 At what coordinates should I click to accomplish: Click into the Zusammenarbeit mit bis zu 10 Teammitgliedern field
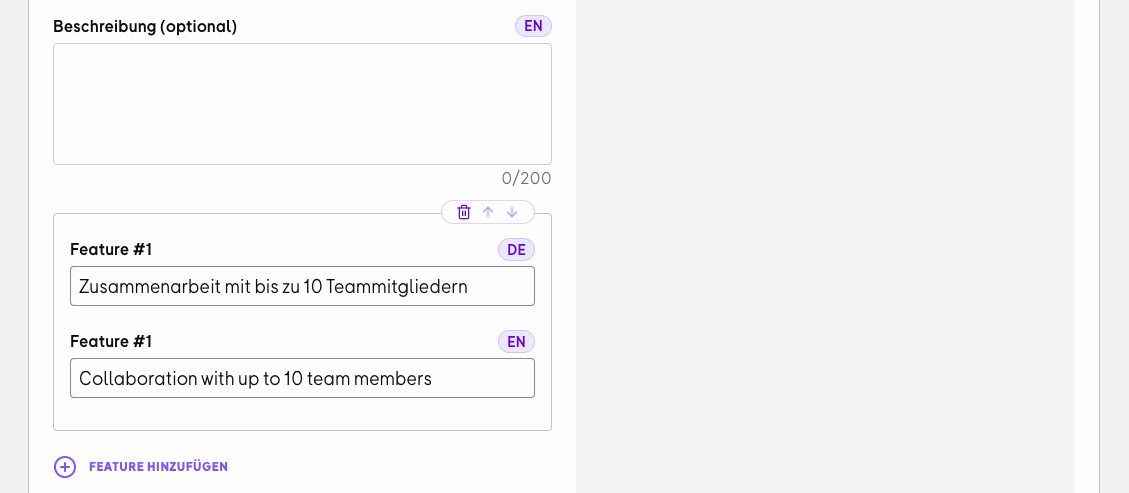[302, 286]
